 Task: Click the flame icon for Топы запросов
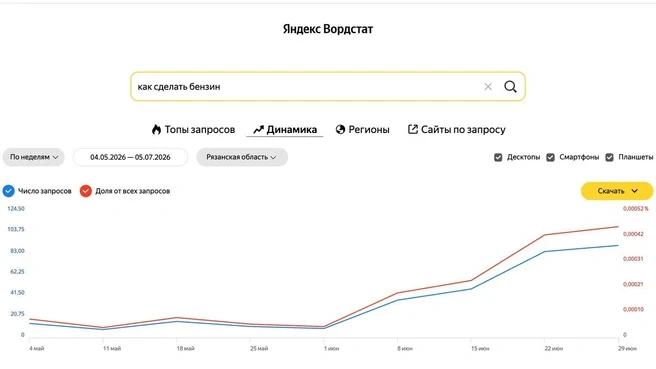[x=156, y=130]
